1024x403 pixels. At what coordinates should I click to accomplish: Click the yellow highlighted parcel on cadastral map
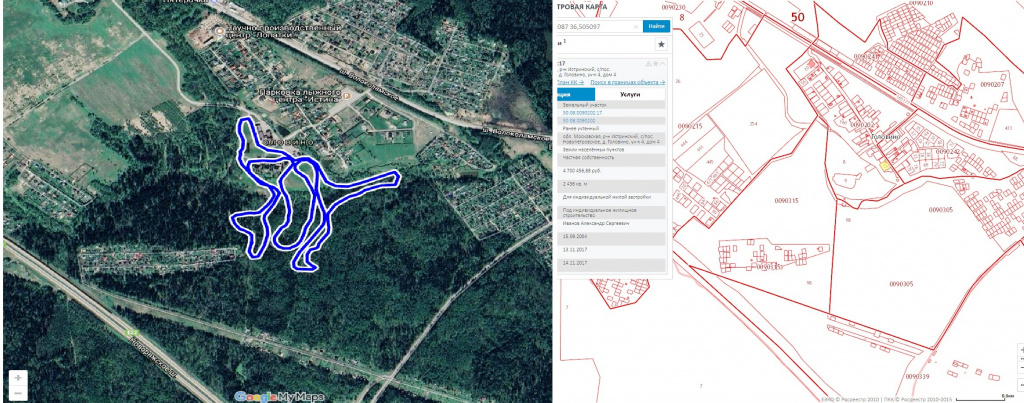(x=884, y=166)
